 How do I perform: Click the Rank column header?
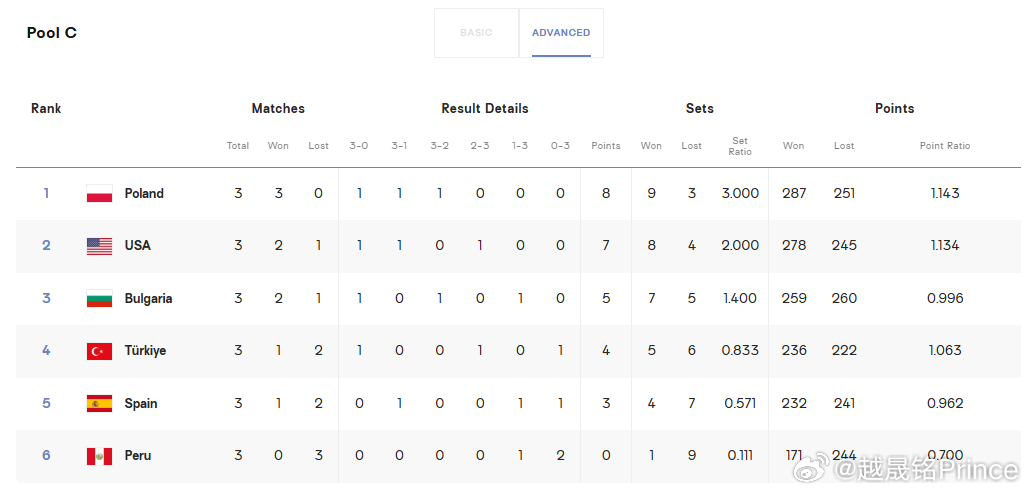tap(46, 108)
